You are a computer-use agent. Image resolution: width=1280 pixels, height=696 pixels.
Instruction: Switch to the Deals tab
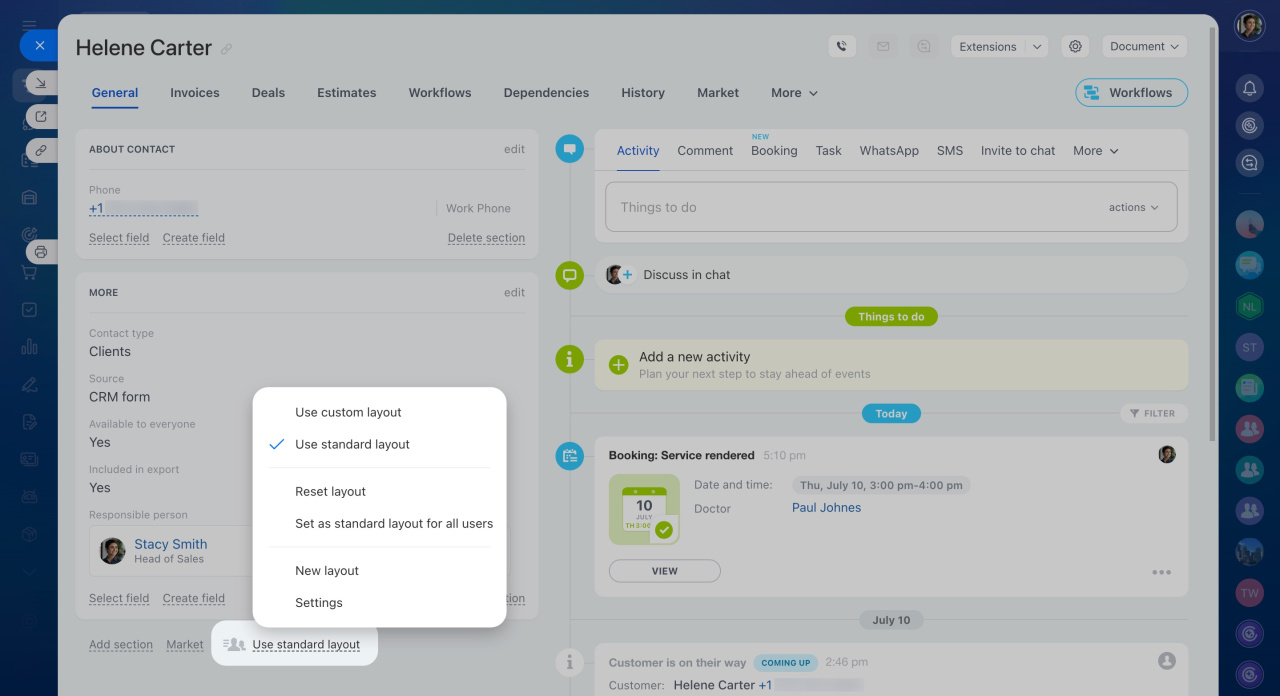point(268,93)
